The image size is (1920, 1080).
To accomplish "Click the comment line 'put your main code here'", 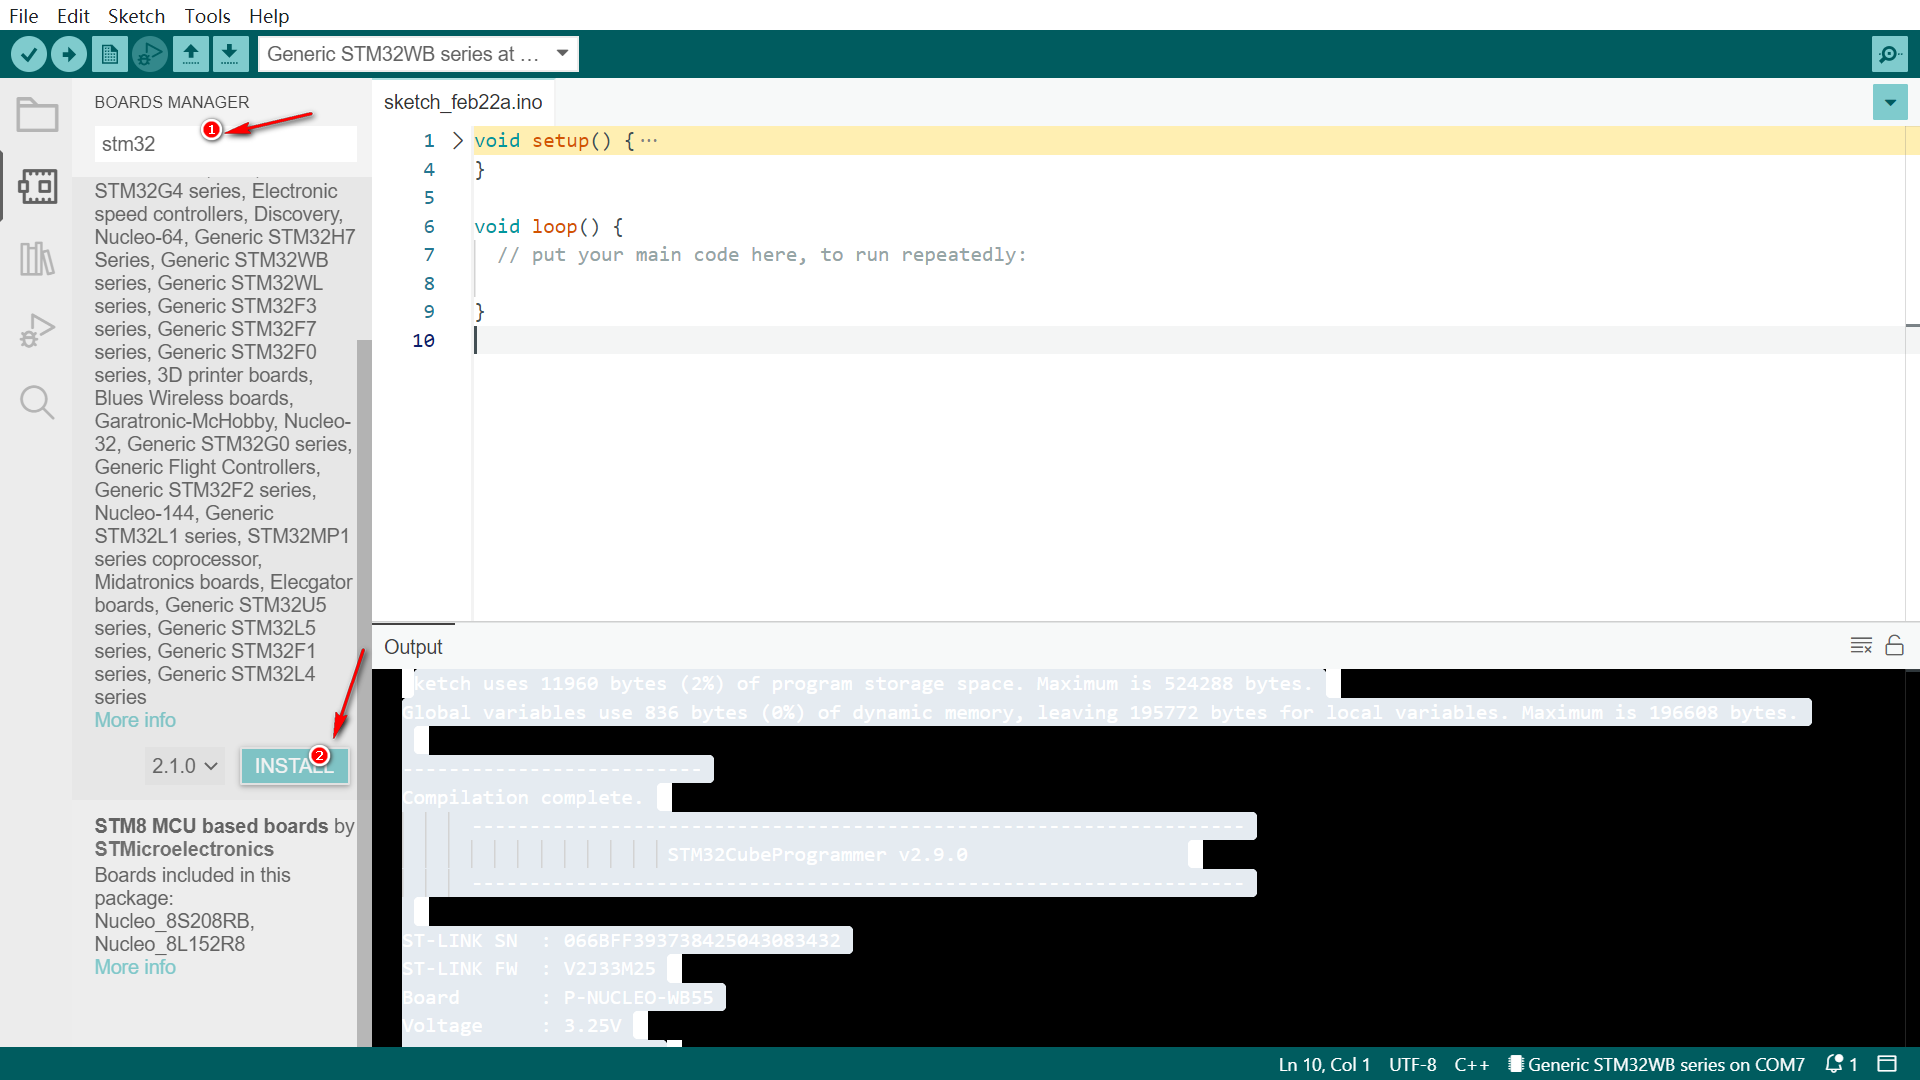I will point(762,255).
